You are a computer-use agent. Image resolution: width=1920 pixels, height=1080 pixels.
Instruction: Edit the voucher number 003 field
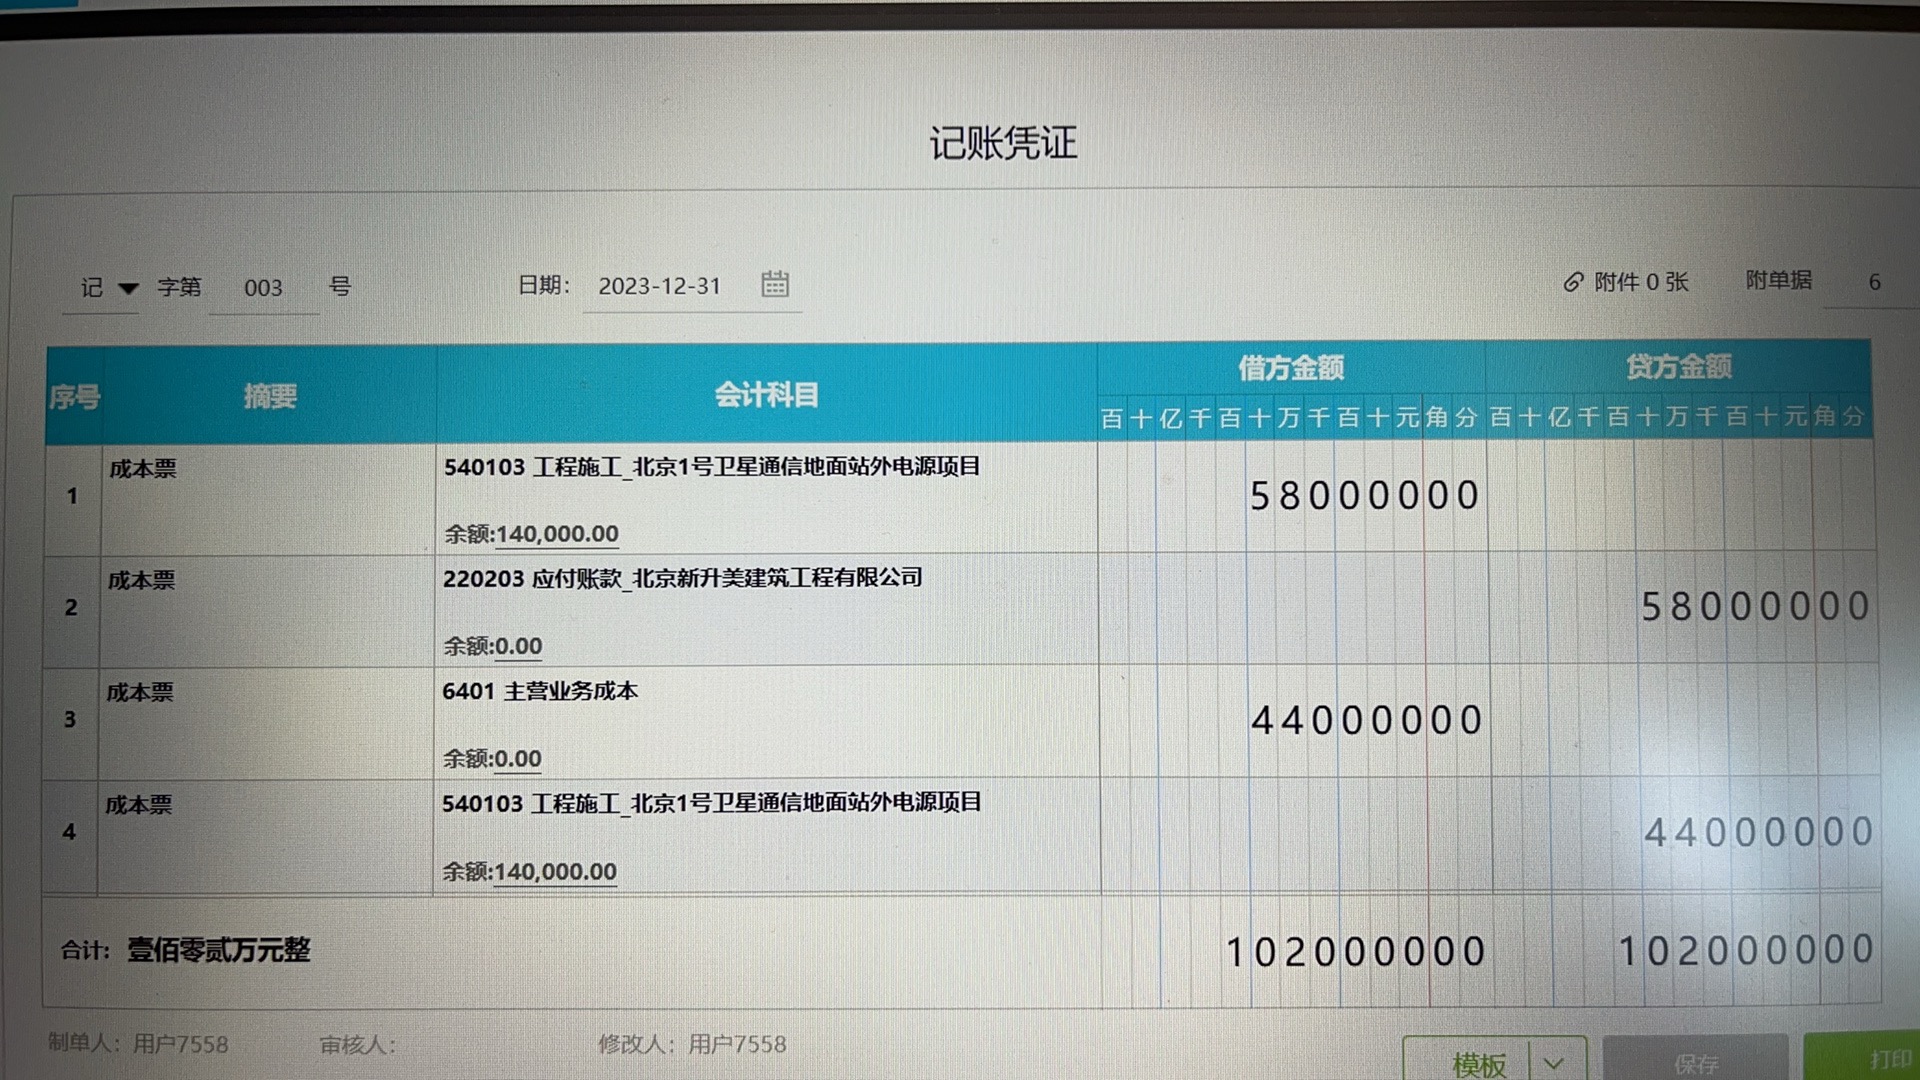coord(263,288)
